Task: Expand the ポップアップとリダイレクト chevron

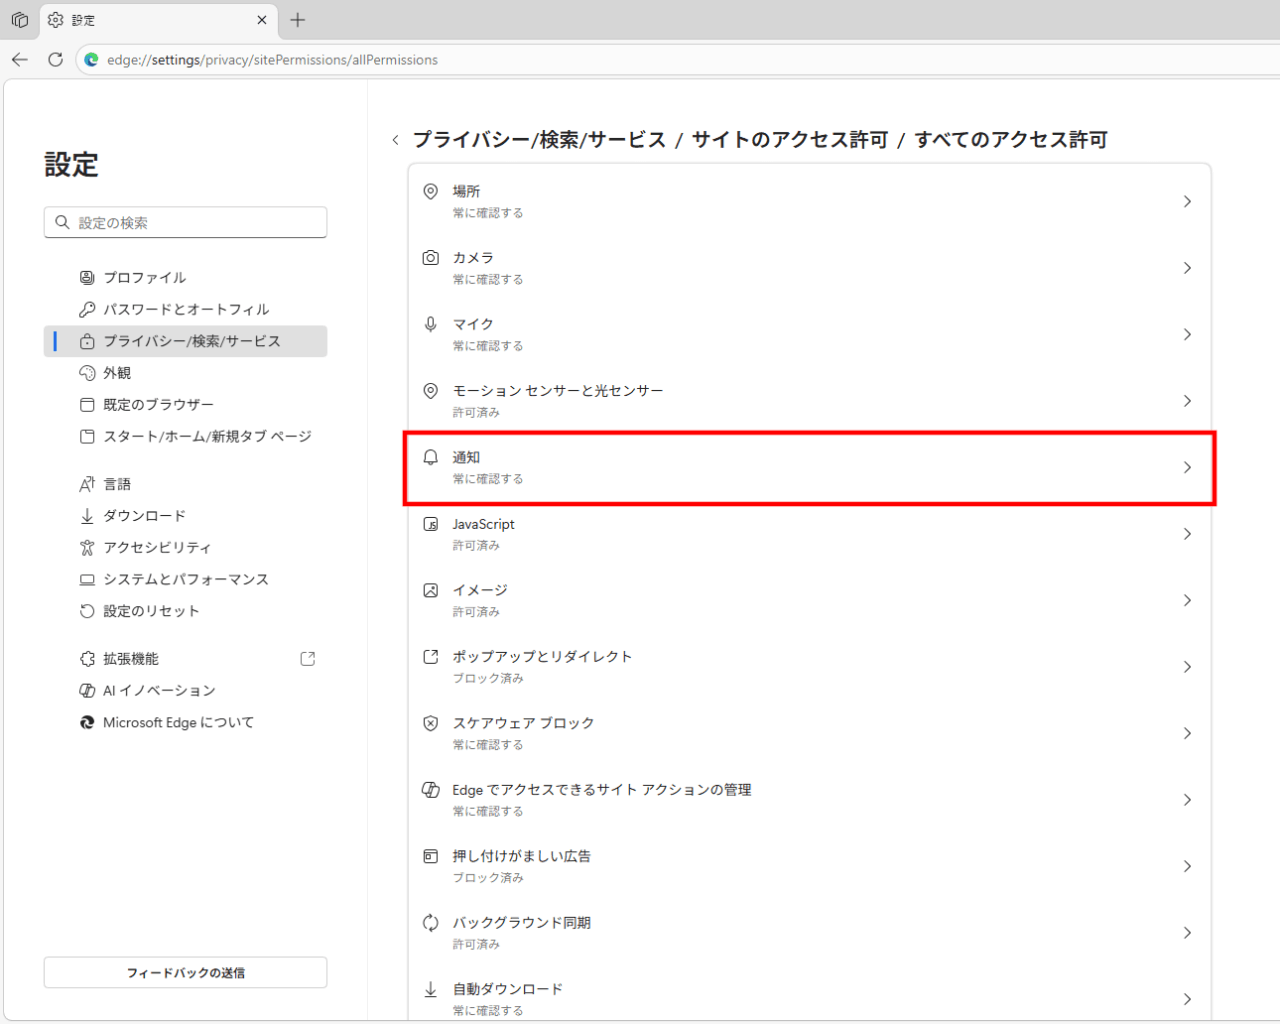Action: click(x=1187, y=667)
